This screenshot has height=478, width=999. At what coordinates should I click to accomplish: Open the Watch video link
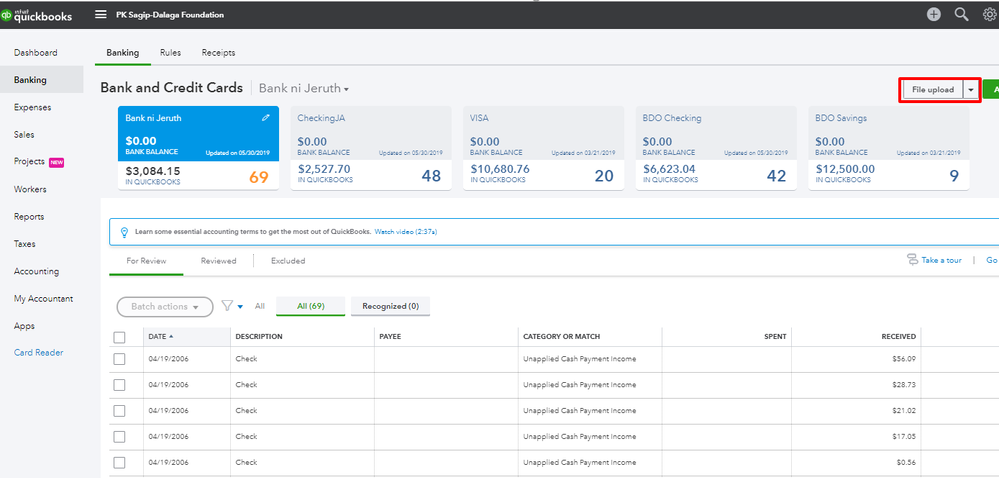(405, 232)
